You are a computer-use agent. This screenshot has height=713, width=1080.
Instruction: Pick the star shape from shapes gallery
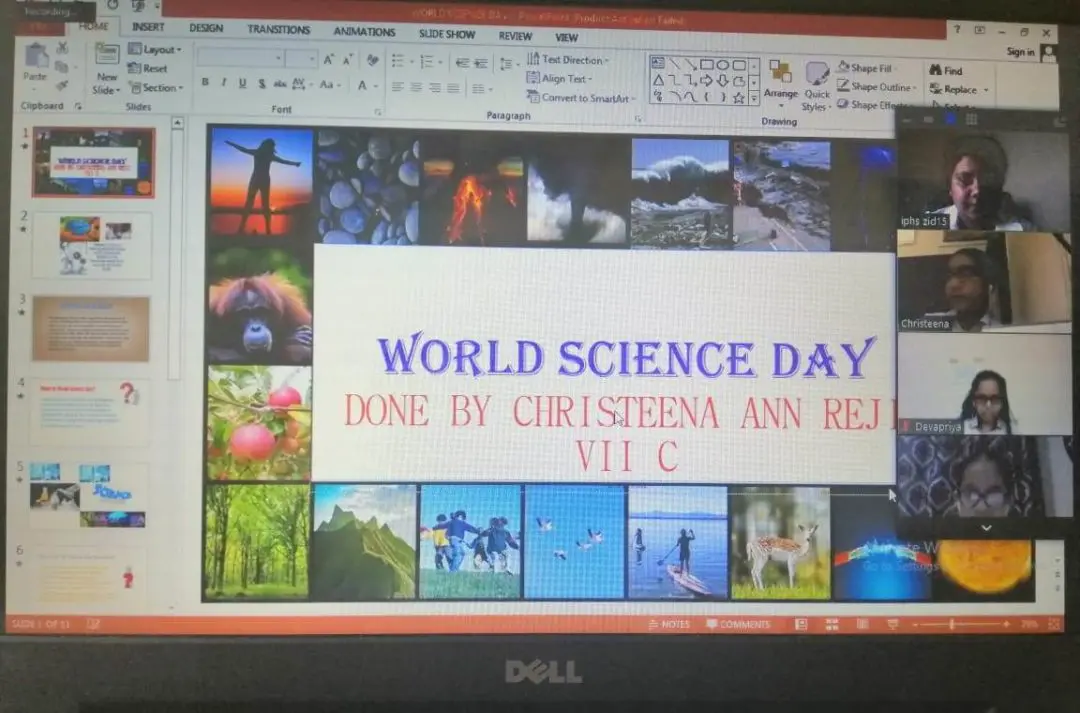(738, 97)
